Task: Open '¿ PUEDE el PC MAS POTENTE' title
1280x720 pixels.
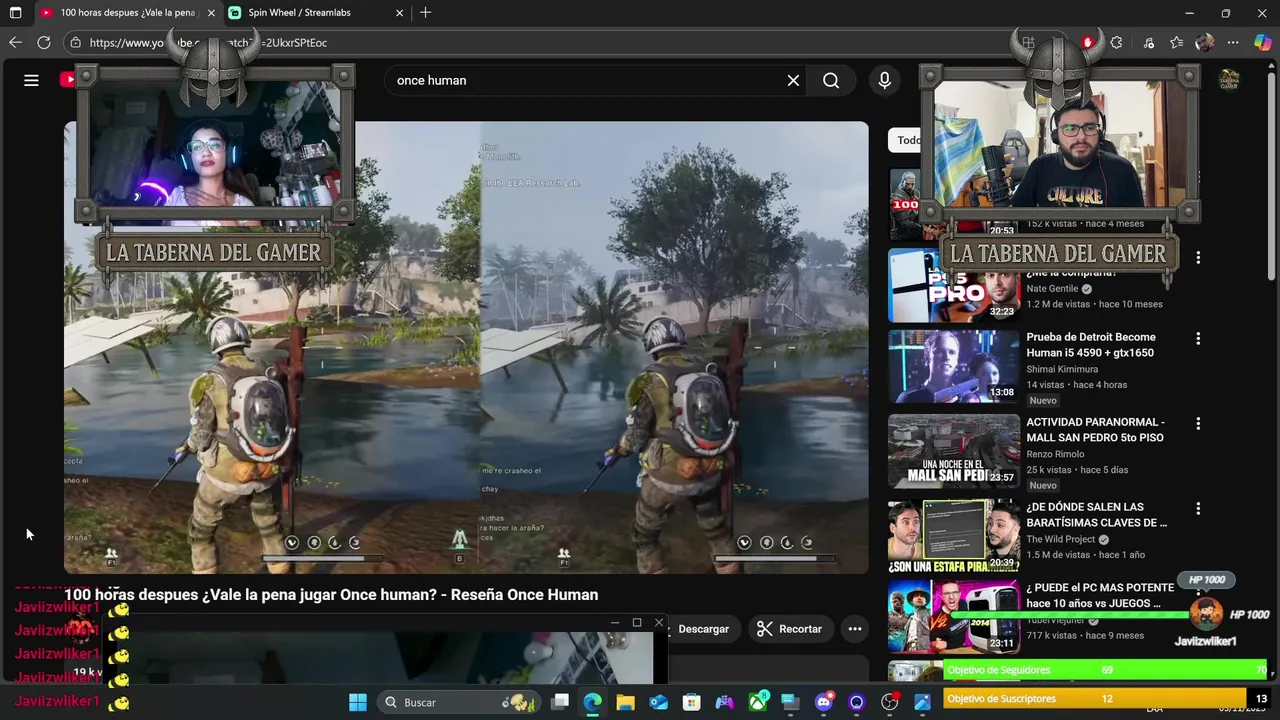Action: click(x=1100, y=595)
